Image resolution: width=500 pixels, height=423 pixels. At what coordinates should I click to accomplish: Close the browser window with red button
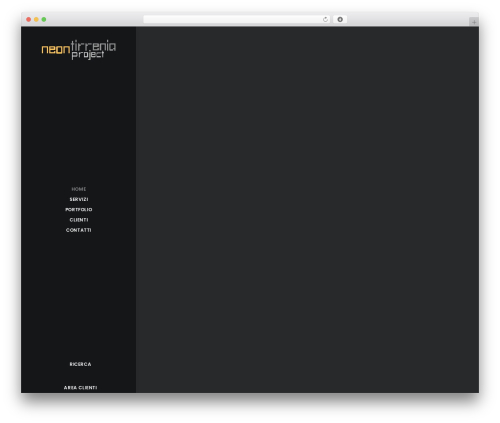(29, 19)
